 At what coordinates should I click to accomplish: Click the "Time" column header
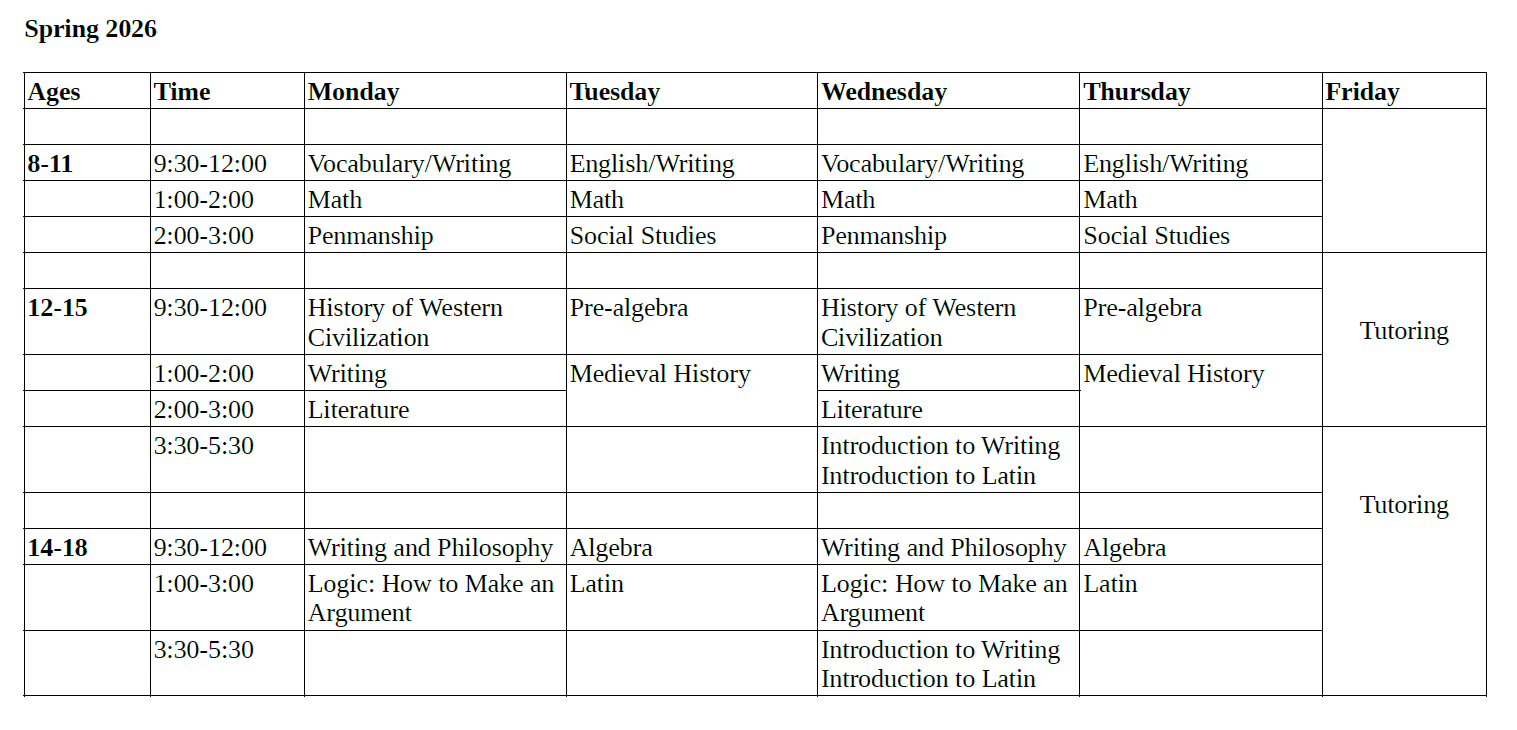pyautogui.click(x=182, y=92)
